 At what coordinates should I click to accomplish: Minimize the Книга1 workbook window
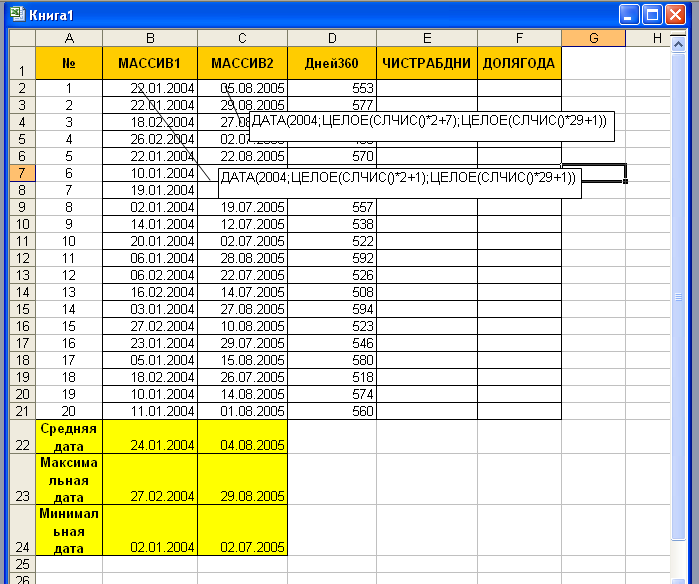[629, 15]
